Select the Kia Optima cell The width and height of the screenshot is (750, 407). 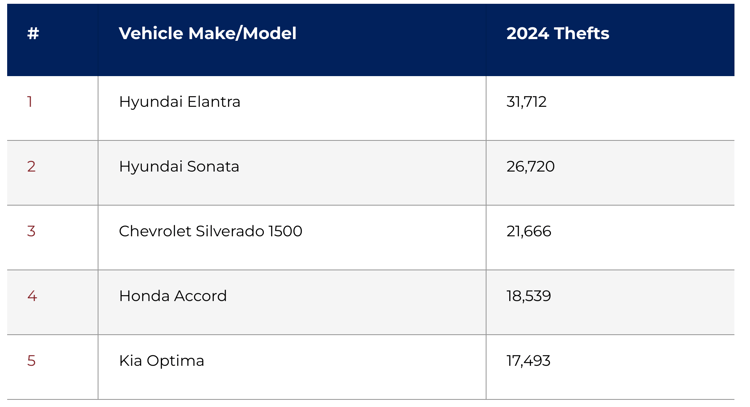pyautogui.click(x=161, y=361)
